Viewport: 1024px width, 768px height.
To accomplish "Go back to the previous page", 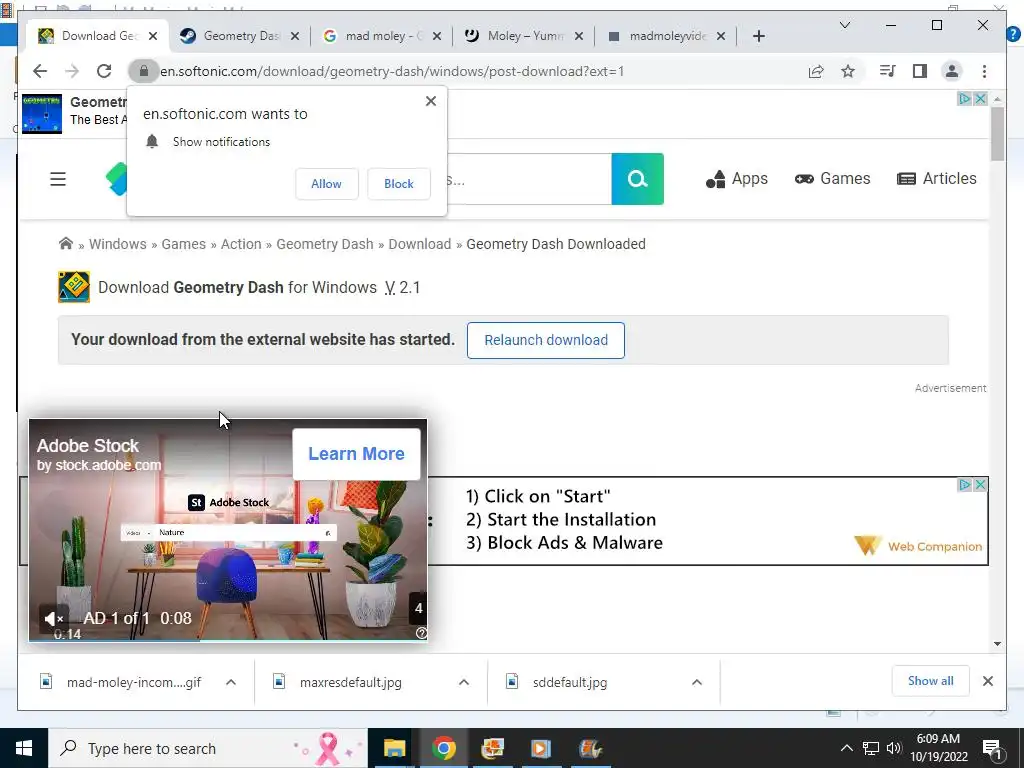I will [x=40, y=71].
